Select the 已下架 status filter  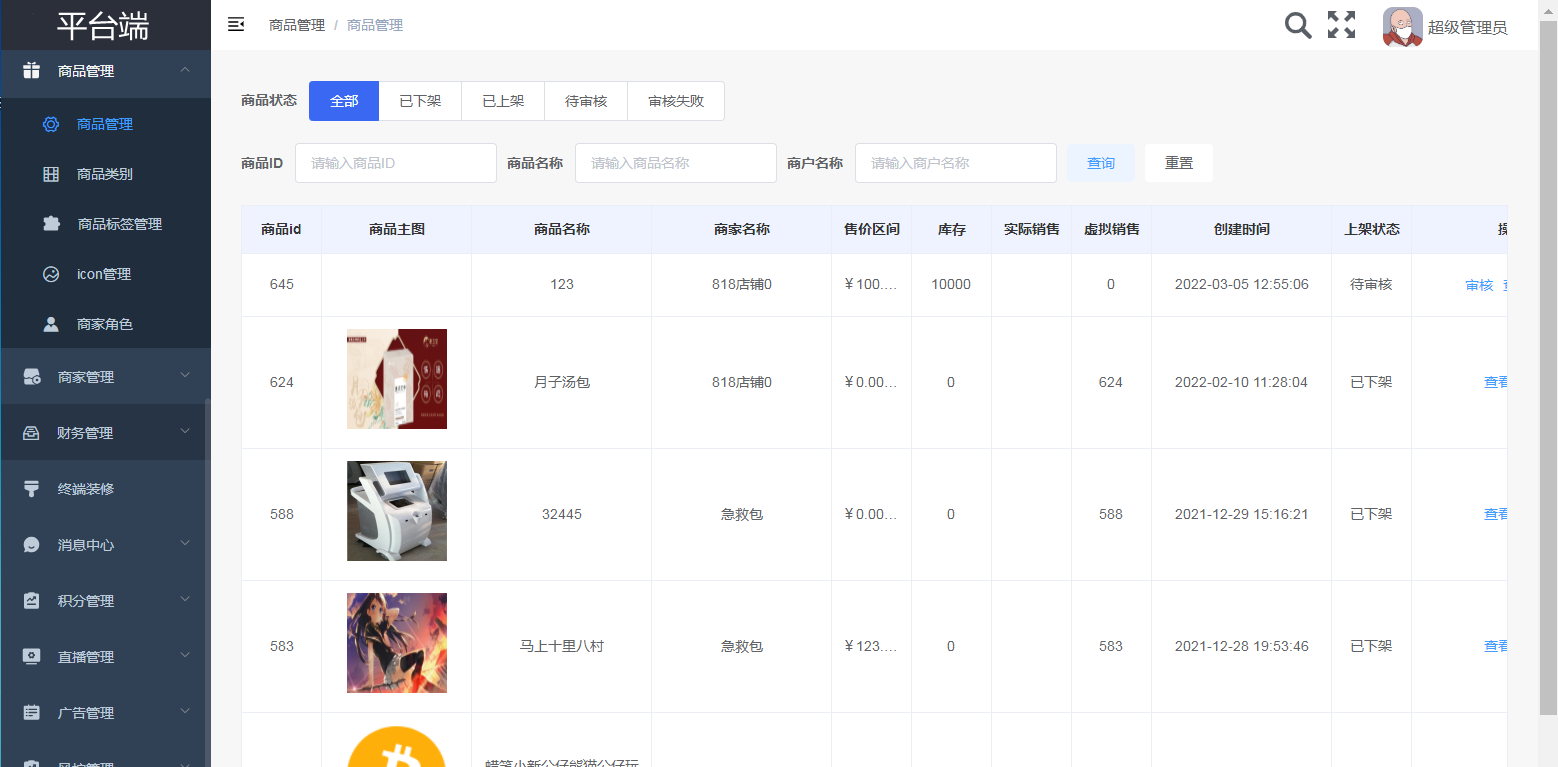(x=420, y=101)
